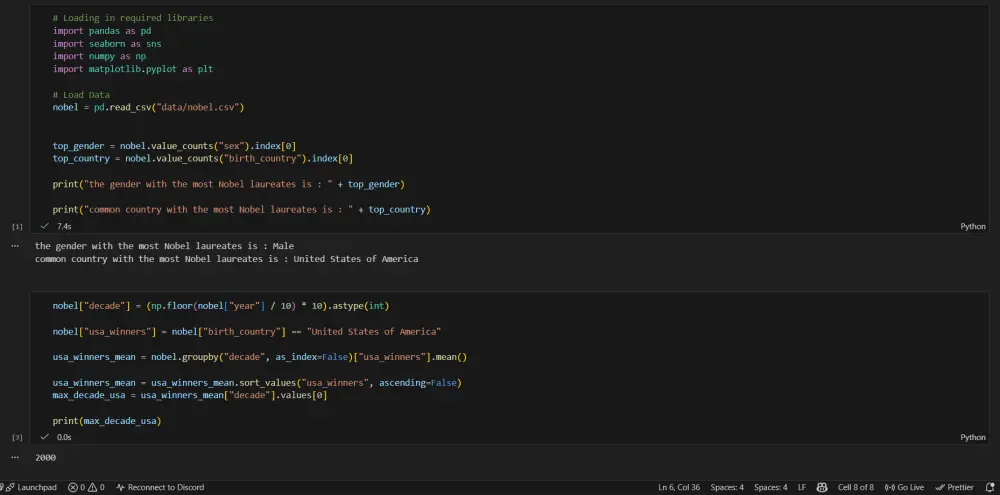The image size is (1000, 495).
Task: Click the output mentioning United States of America
Action: tap(226, 259)
